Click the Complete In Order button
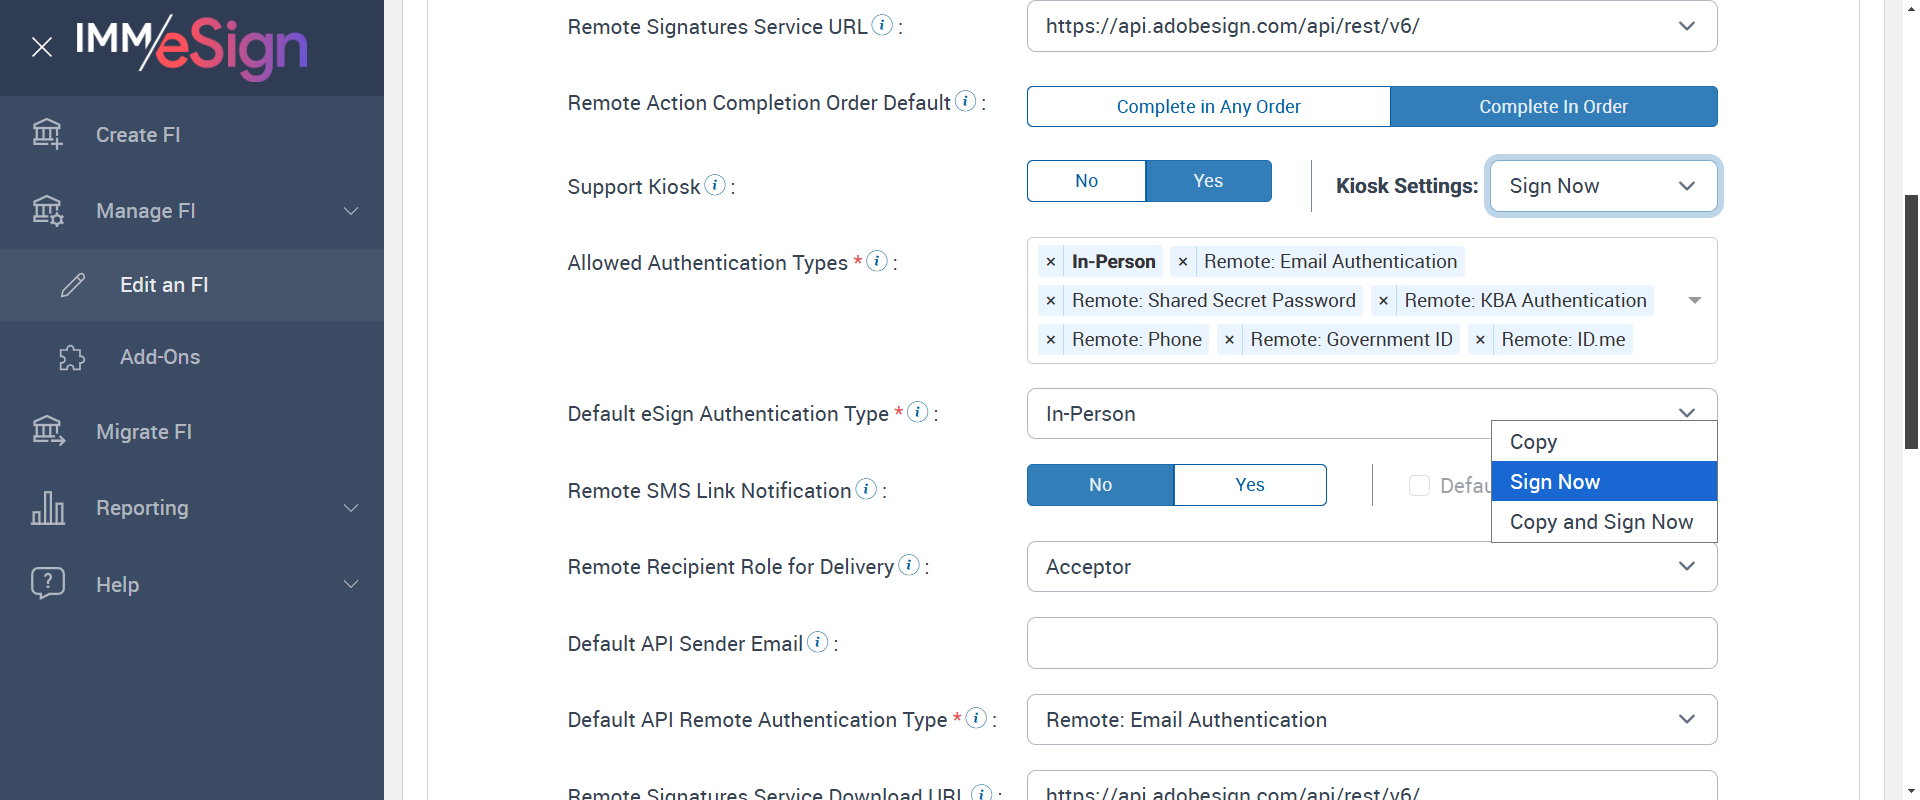This screenshot has height=800, width=1920. click(x=1553, y=107)
